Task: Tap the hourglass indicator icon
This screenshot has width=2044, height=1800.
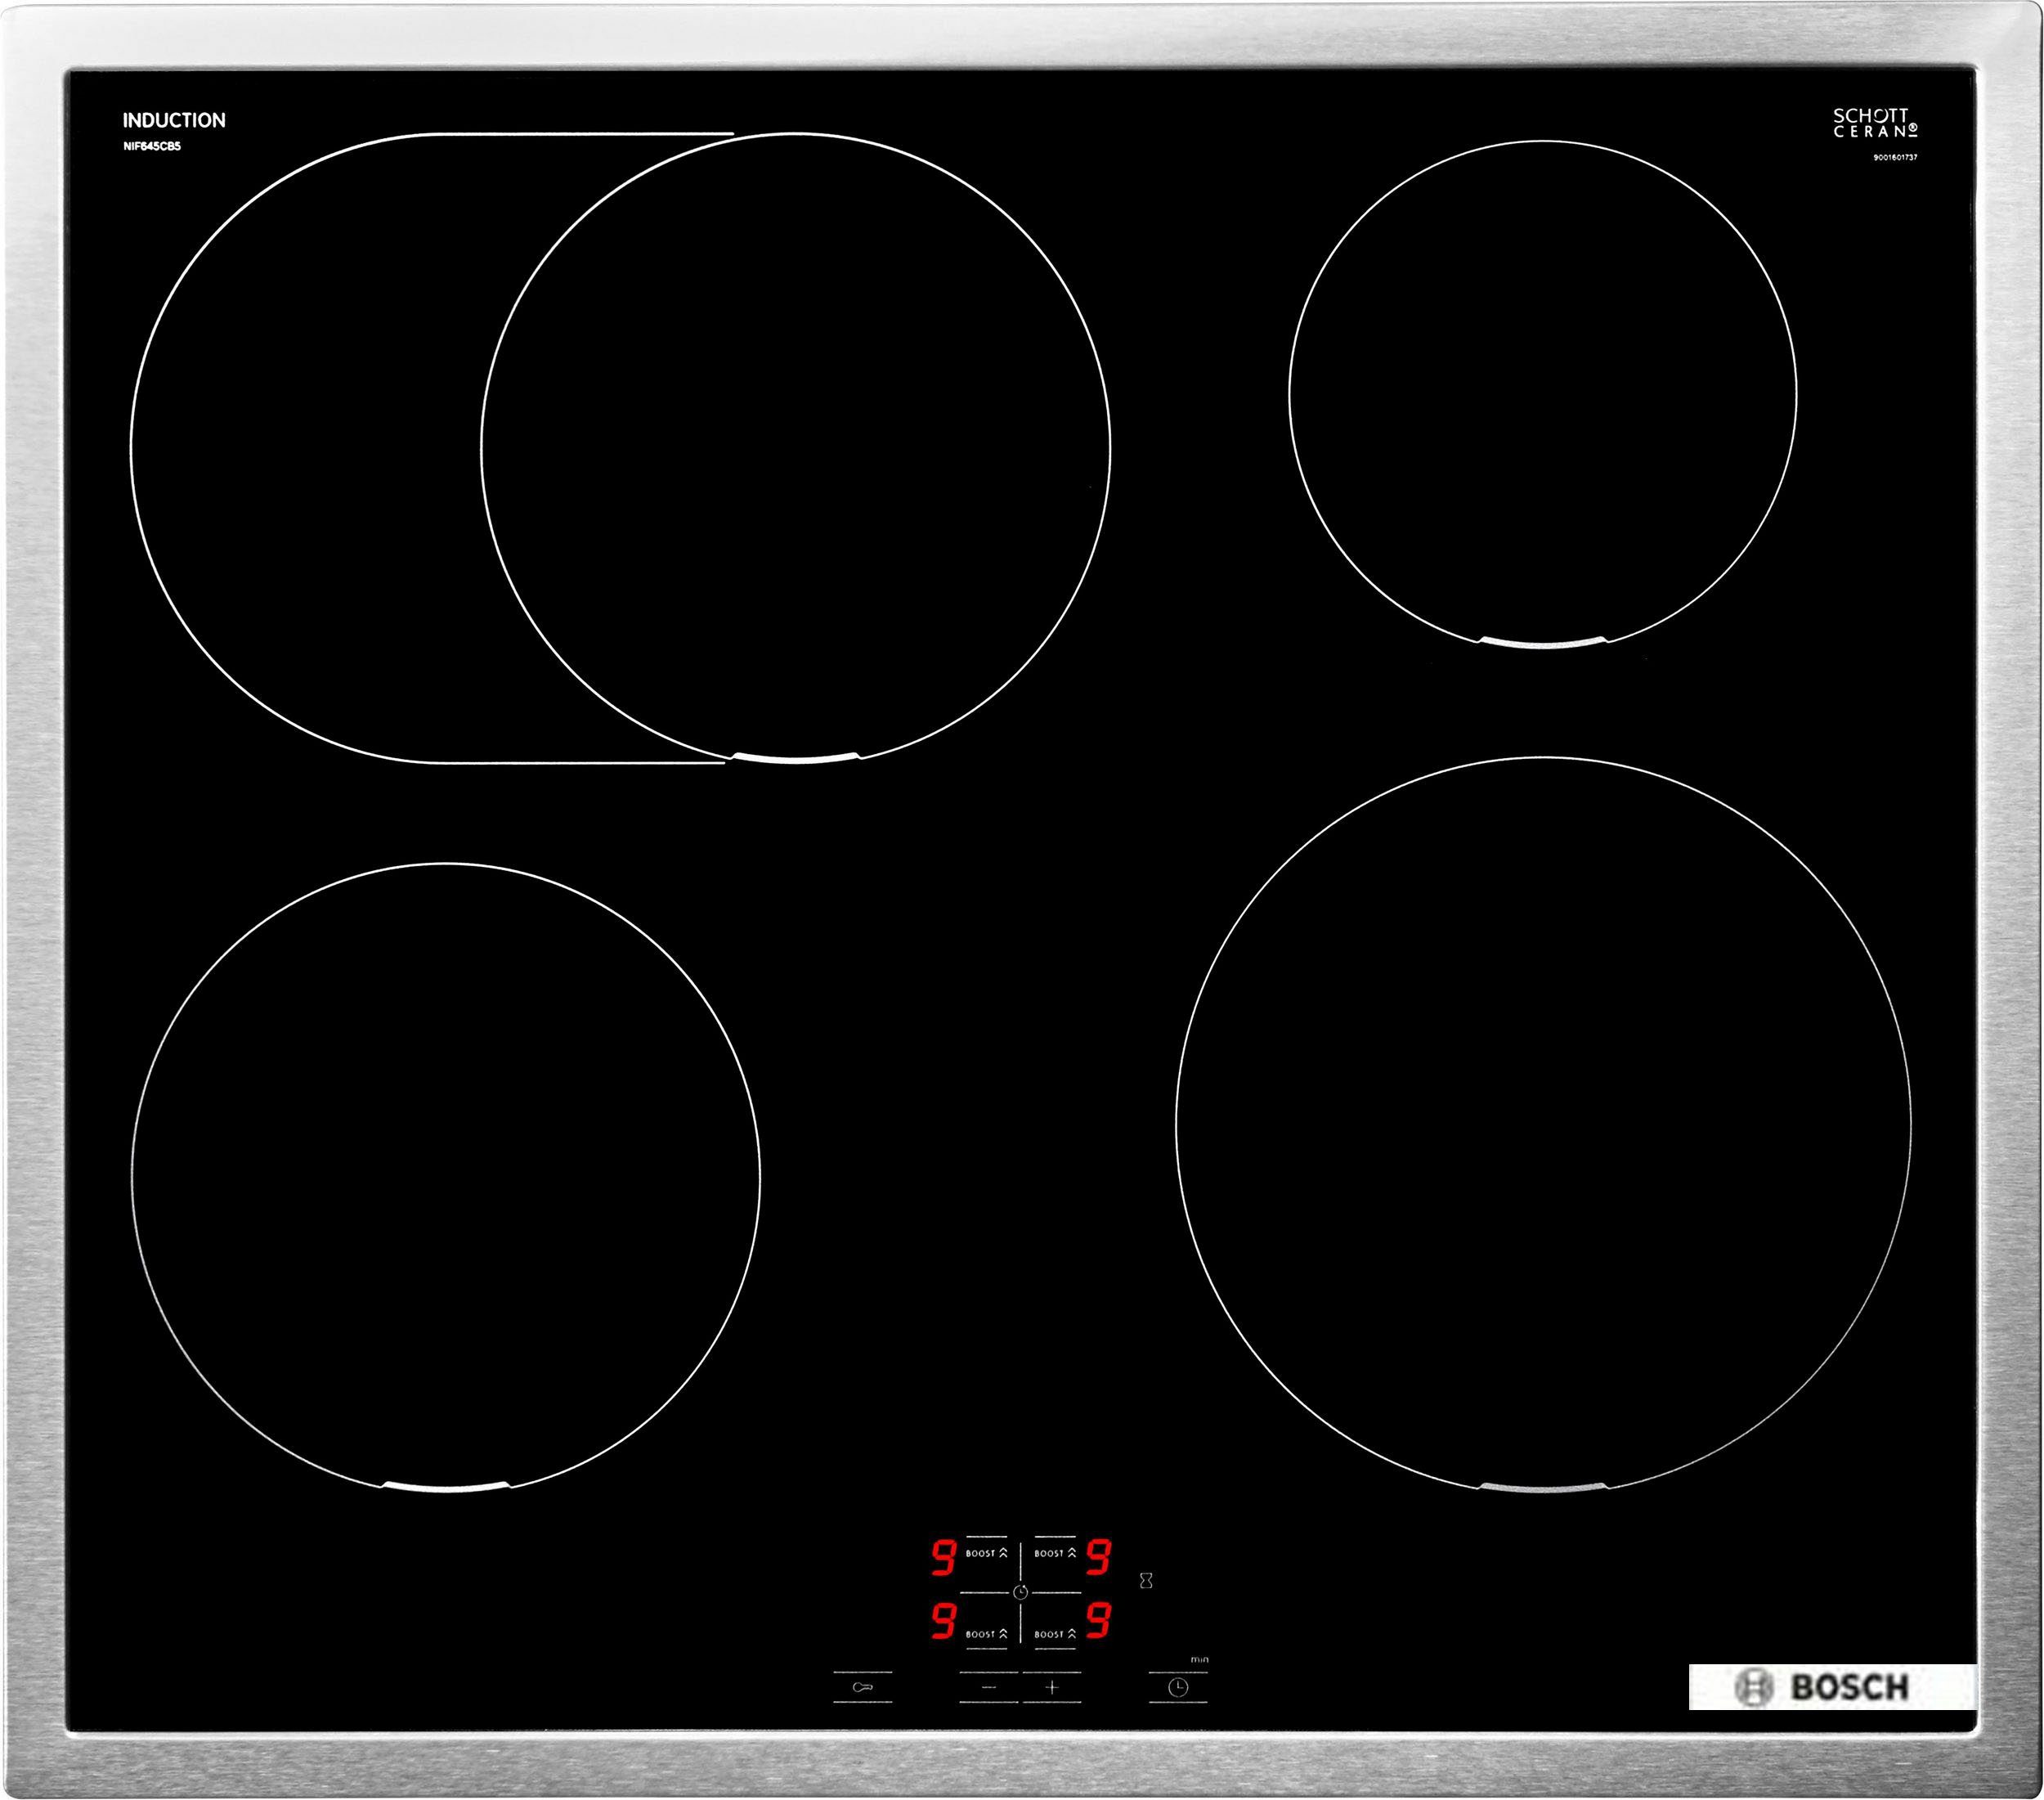Action: click(1146, 1581)
